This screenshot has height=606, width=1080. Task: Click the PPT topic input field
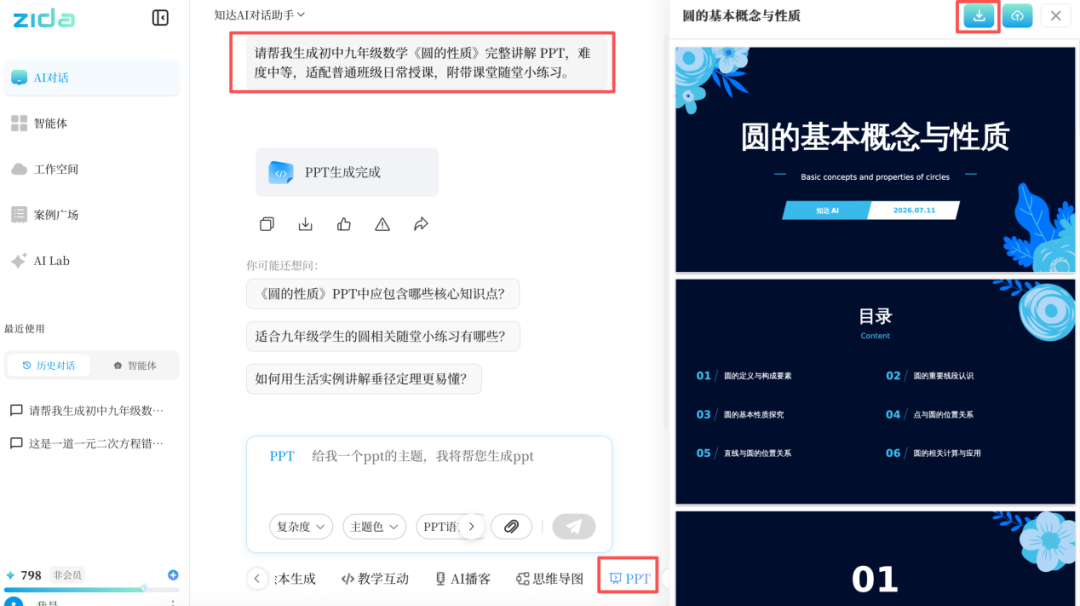[422, 456]
